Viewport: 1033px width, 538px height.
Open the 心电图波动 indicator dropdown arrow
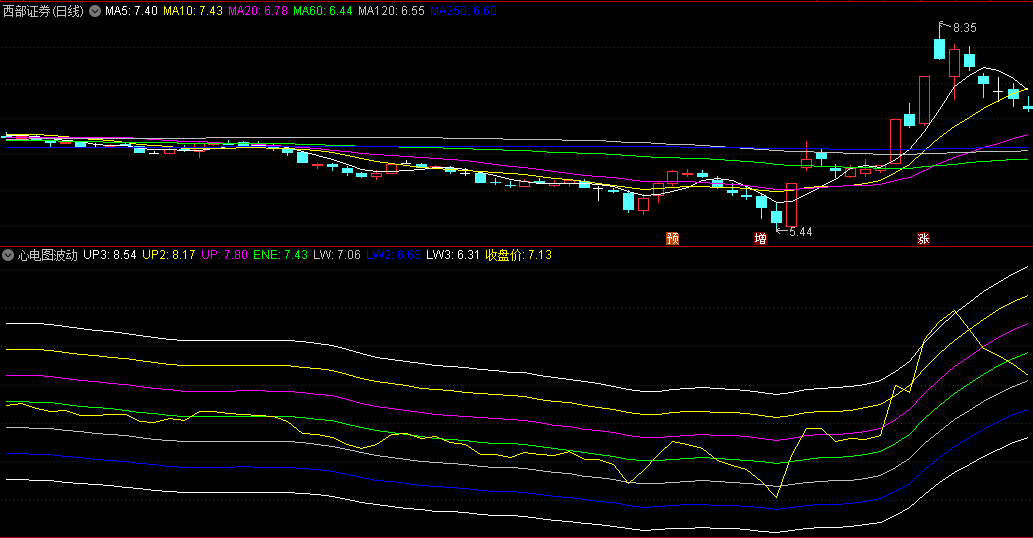8,255
